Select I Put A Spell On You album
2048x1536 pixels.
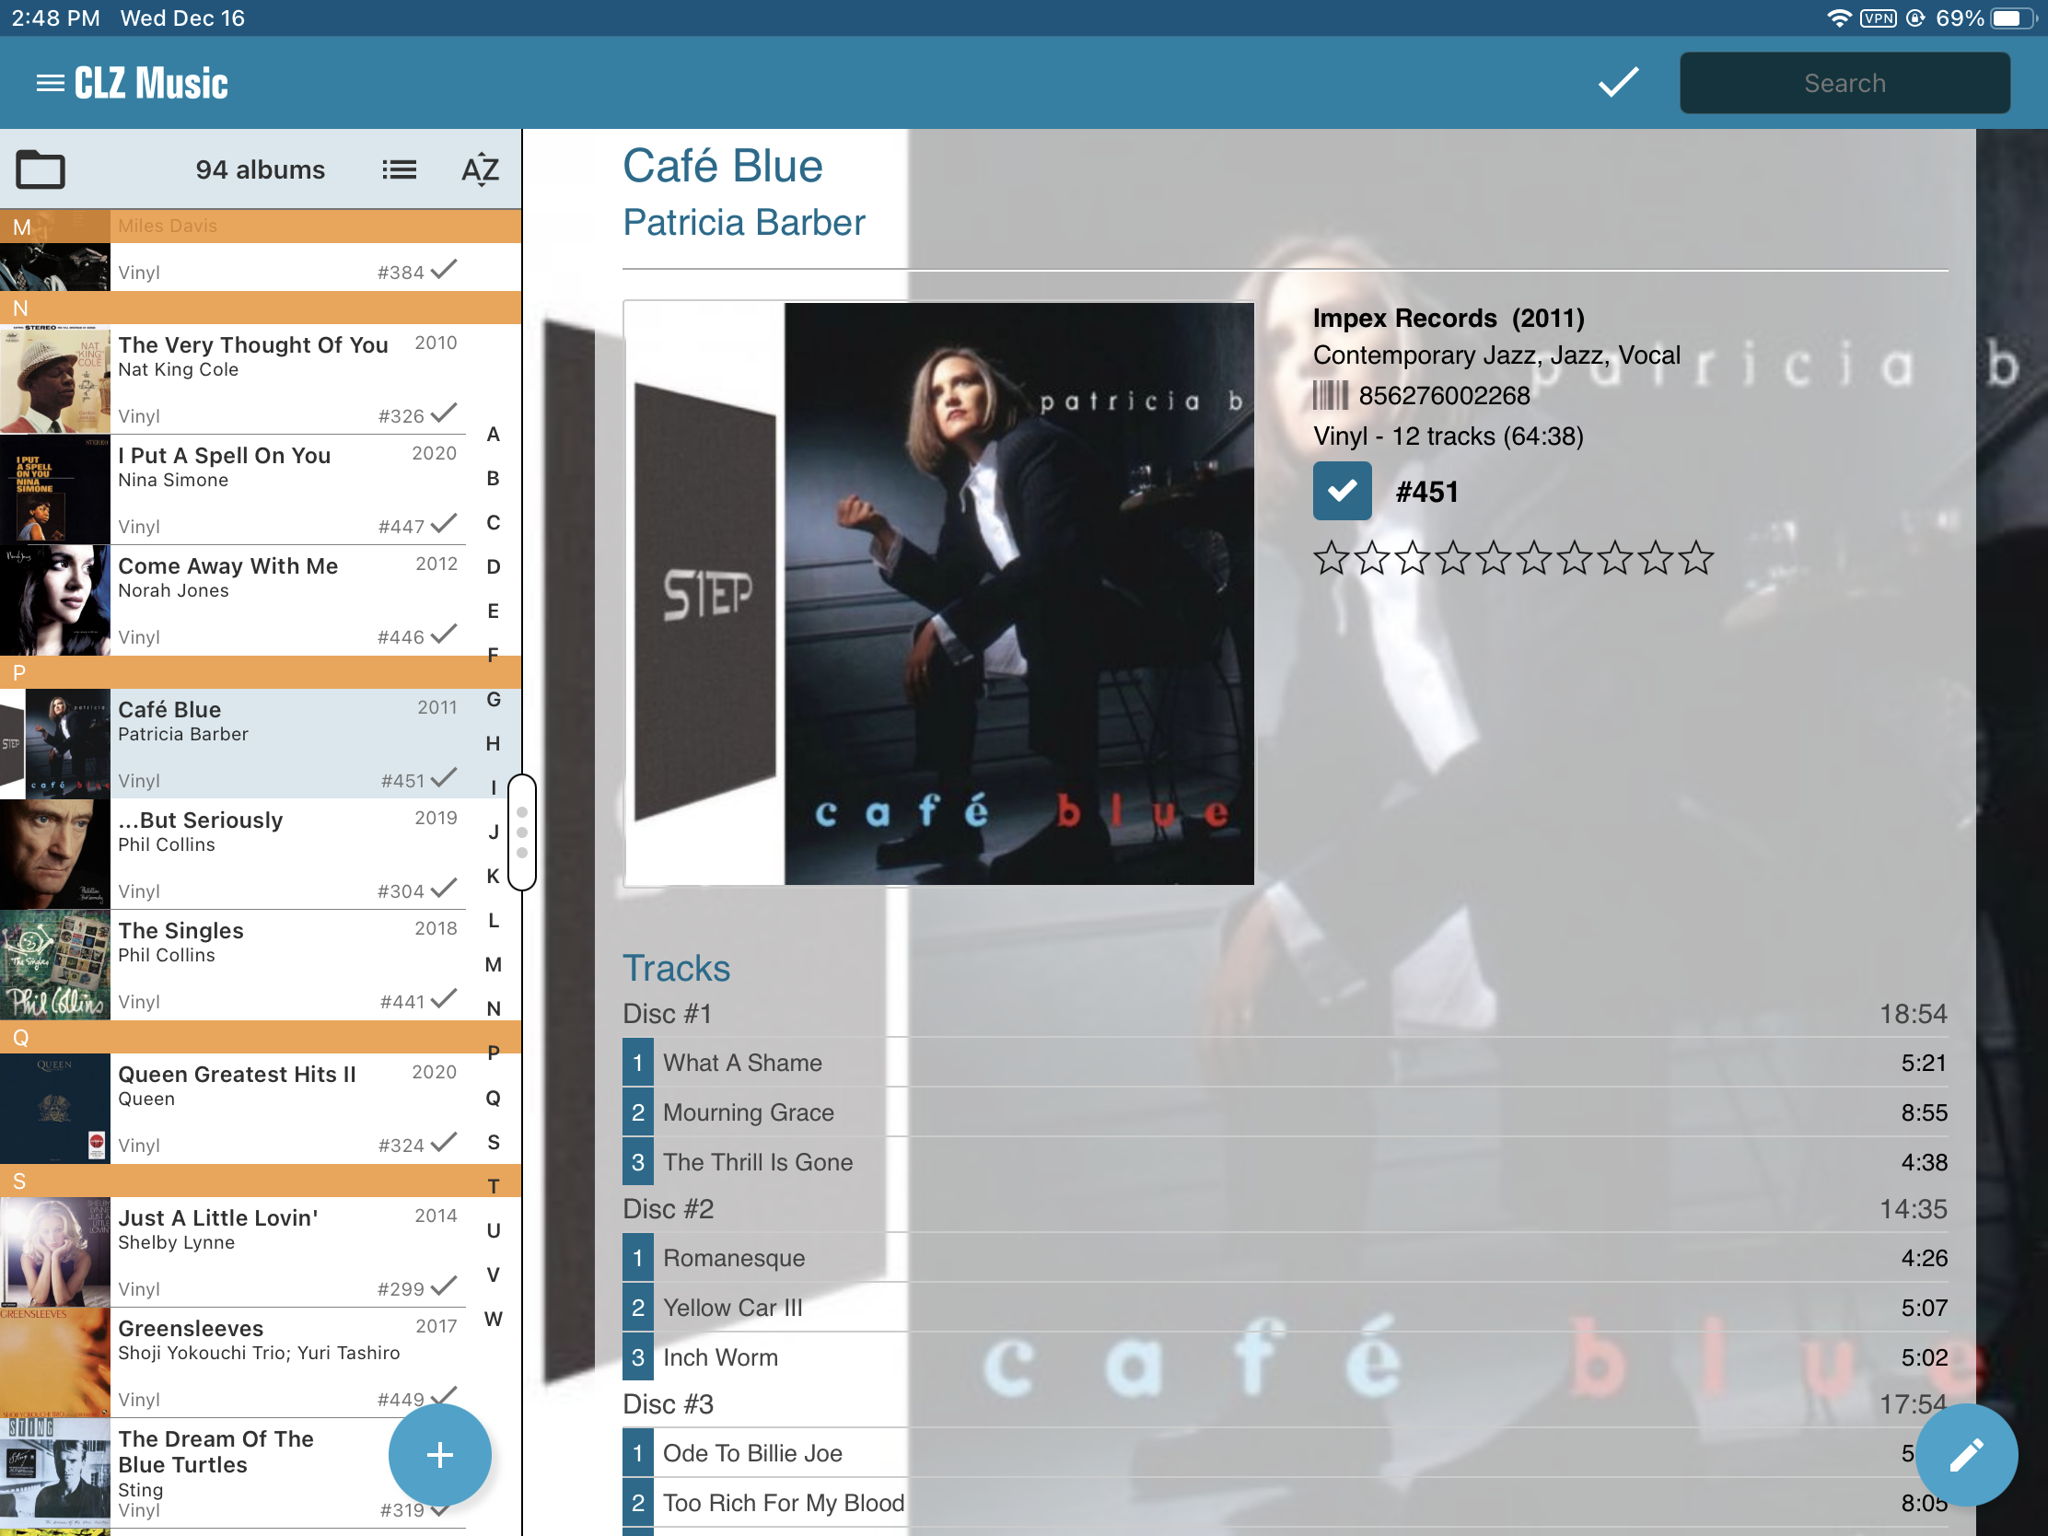(235, 490)
